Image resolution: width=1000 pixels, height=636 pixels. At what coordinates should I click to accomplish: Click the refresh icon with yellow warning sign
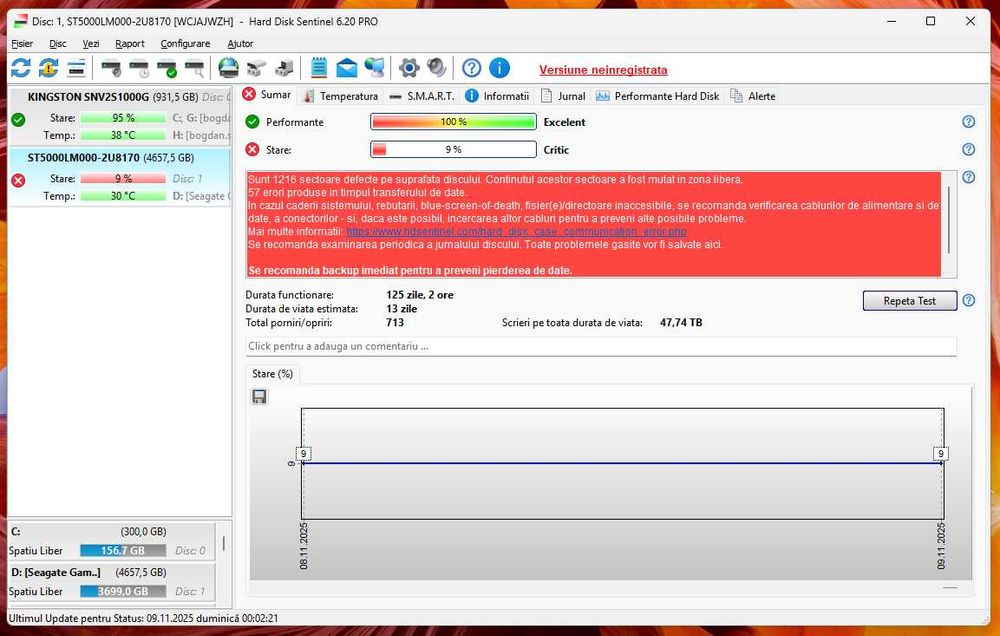[48, 68]
